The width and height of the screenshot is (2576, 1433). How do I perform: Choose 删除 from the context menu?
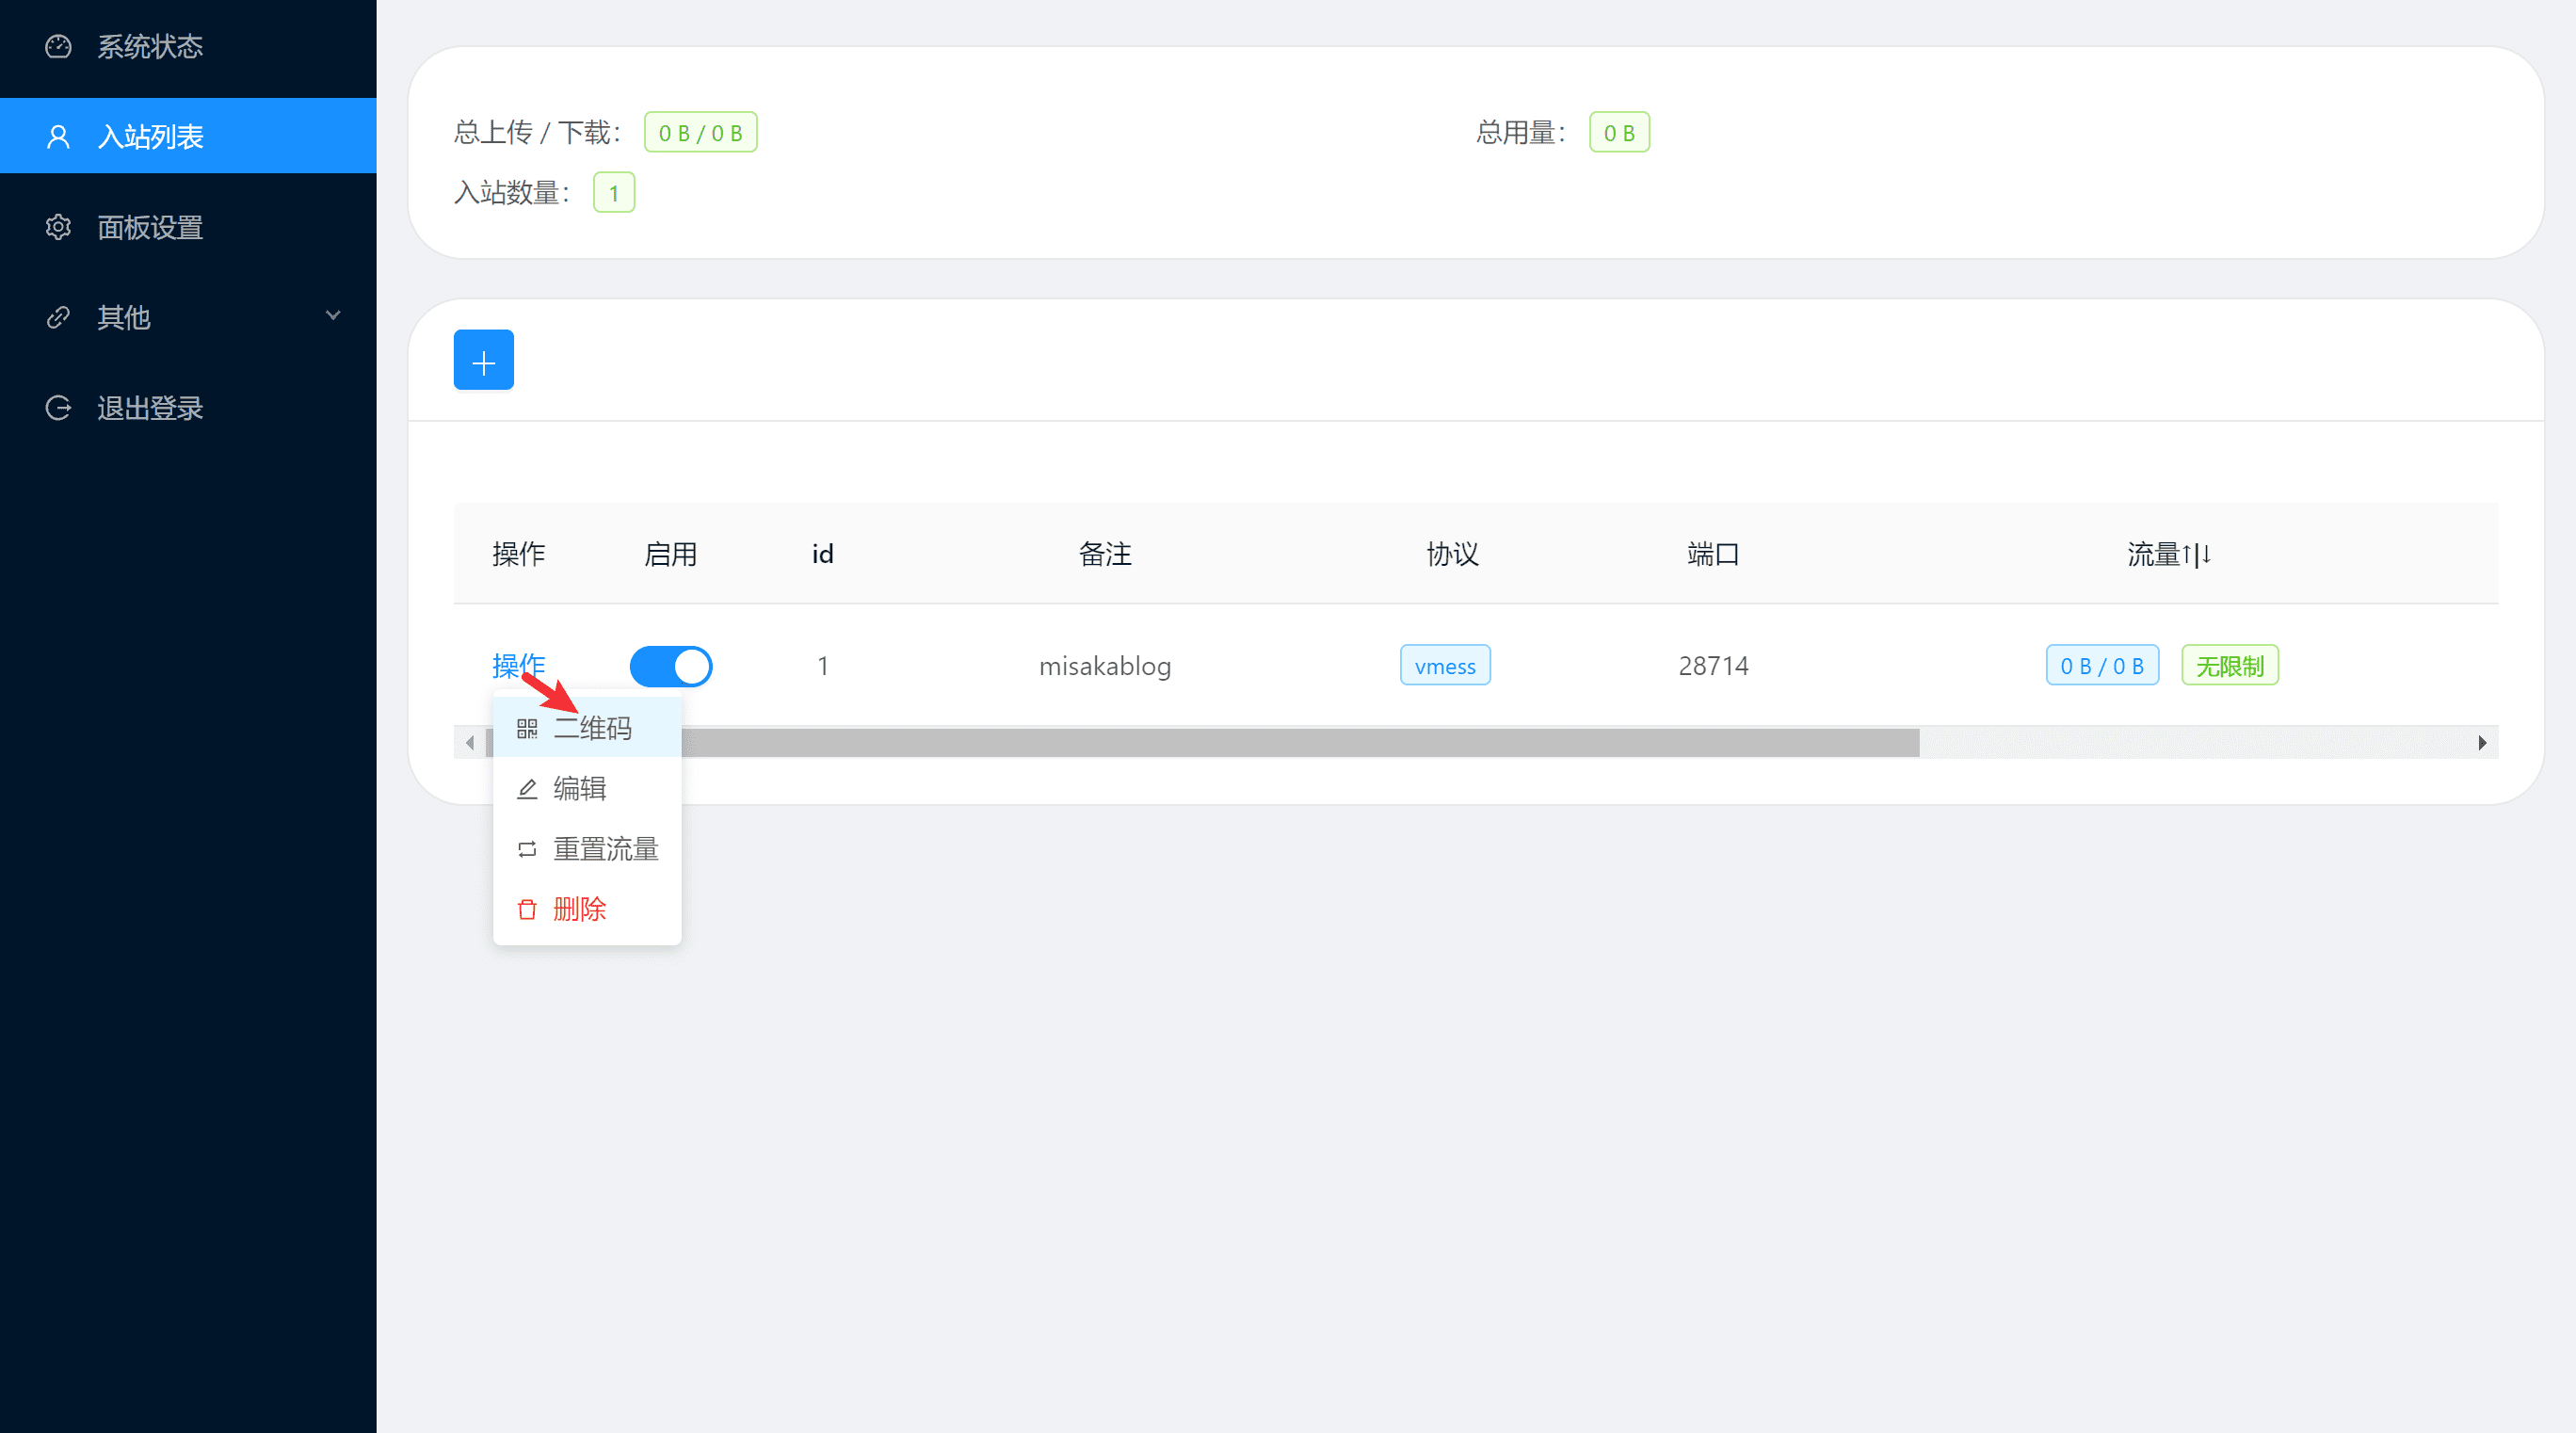[x=580, y=909]
